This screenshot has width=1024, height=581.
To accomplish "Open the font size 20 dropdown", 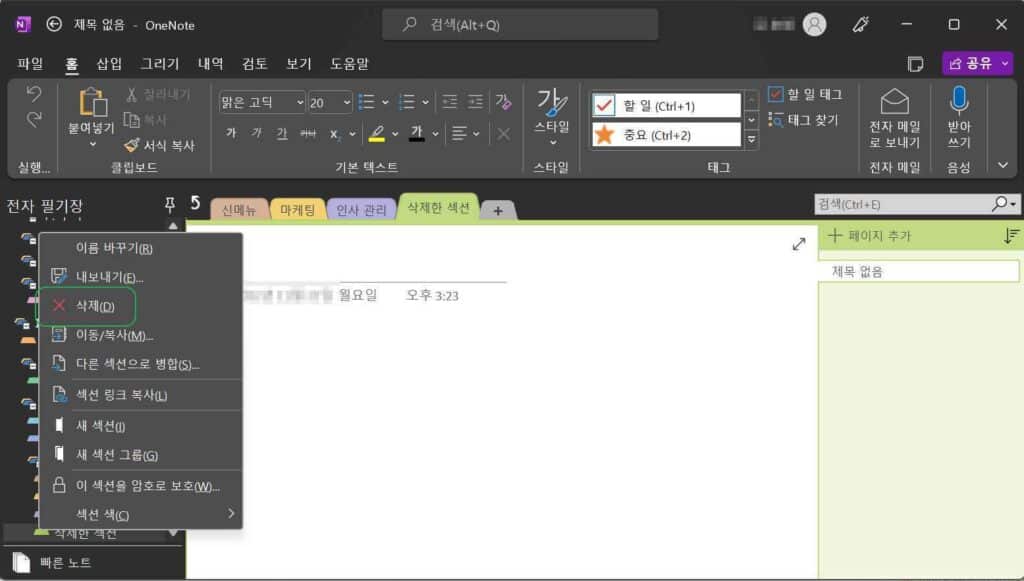I will (346, 102).
